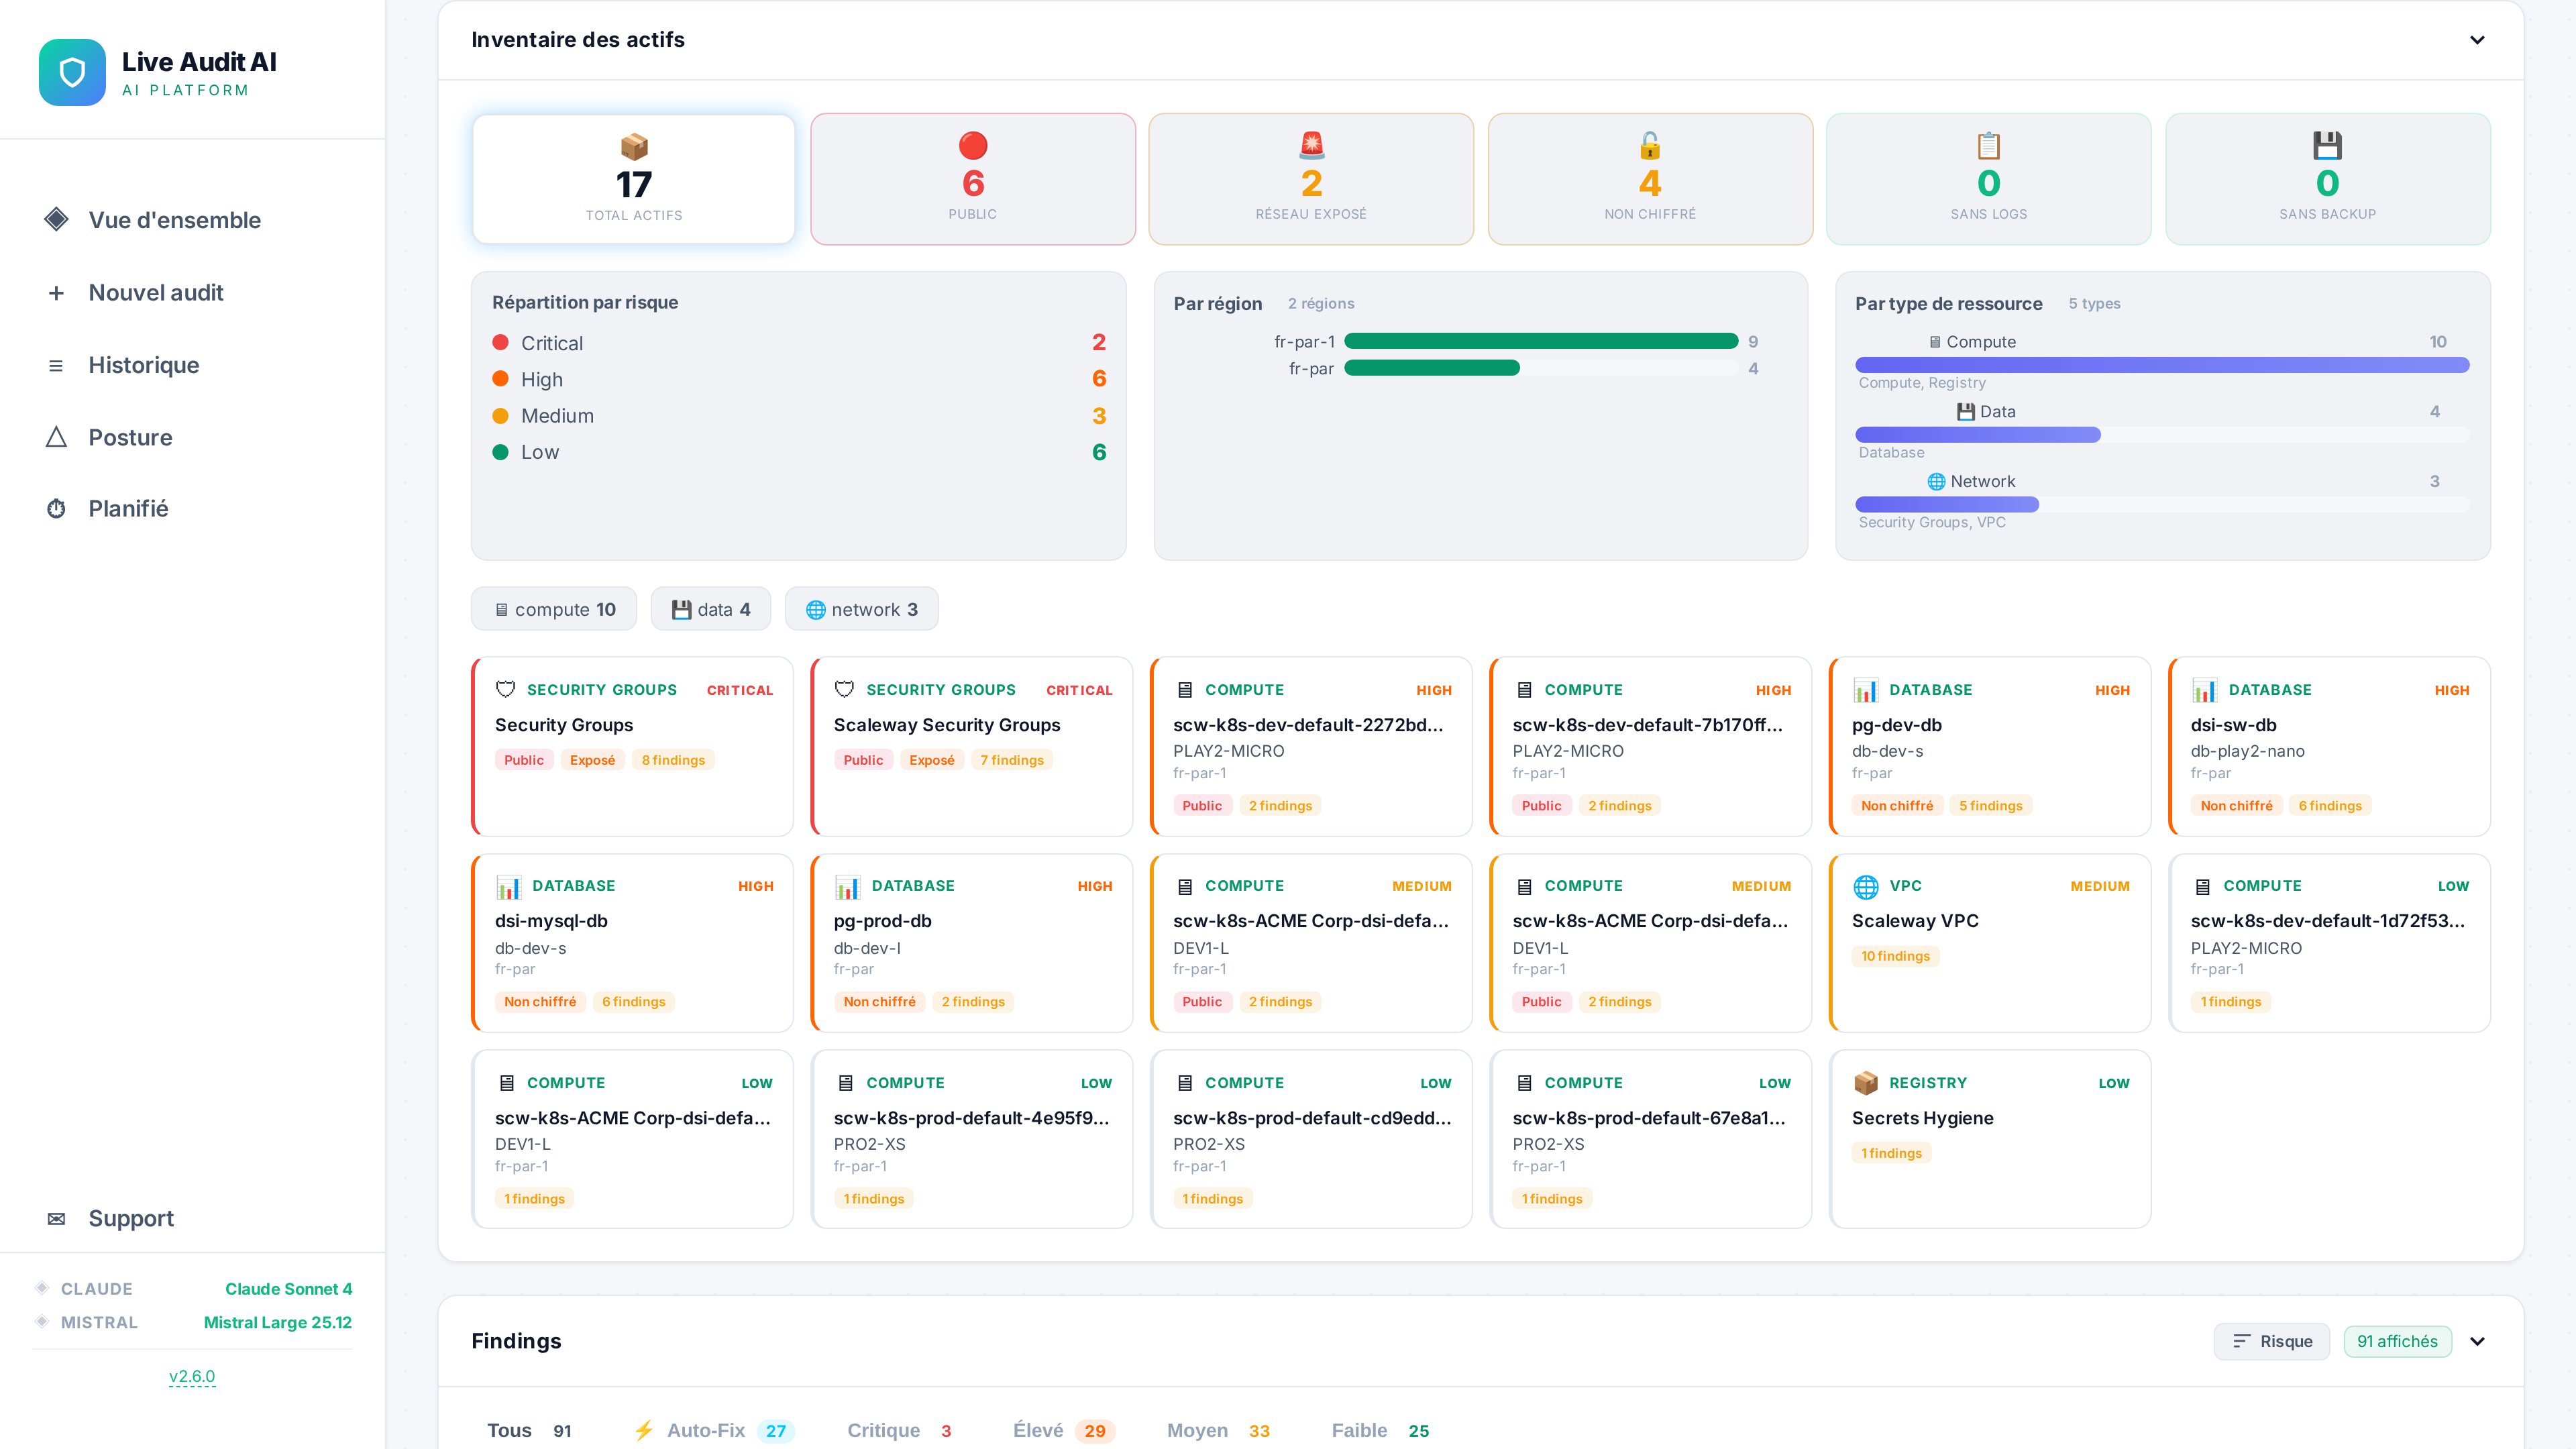Open the Nouvel audit page
The image size is (2576, 1449).
pyautogui.click(x=155, y=292)
